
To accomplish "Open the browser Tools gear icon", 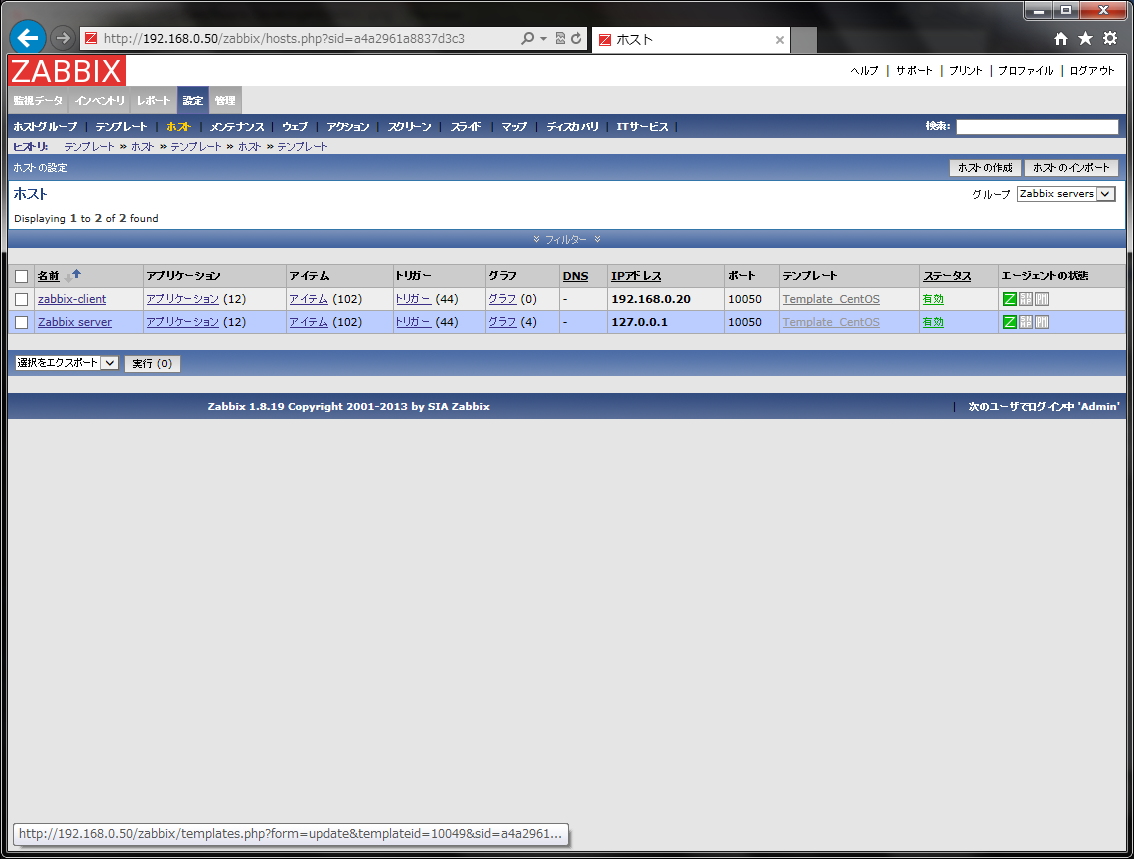I will (1110, 38).
